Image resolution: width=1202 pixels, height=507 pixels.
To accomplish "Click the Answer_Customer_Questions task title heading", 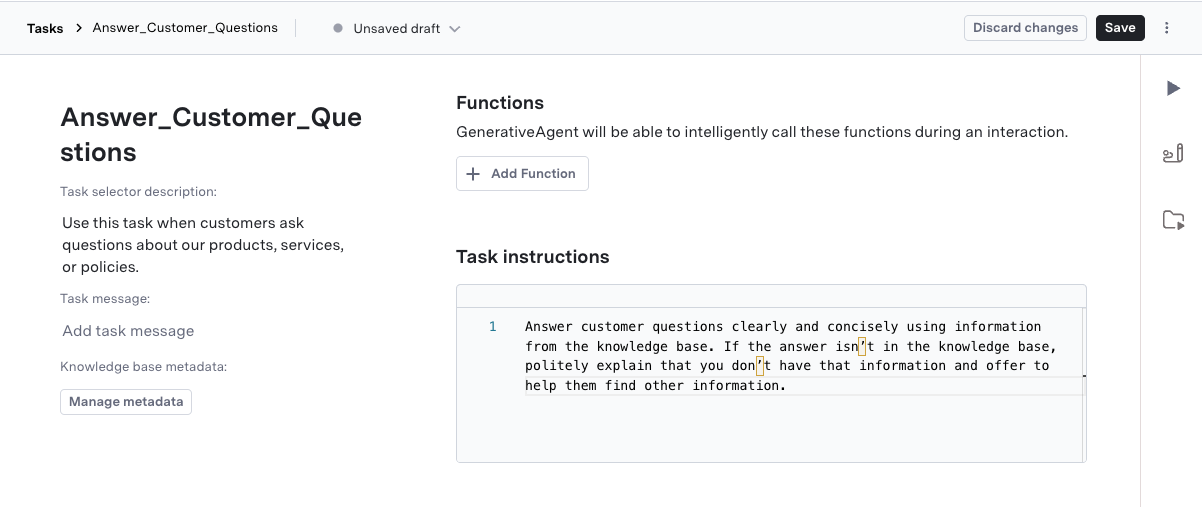I will coord(211,135).
